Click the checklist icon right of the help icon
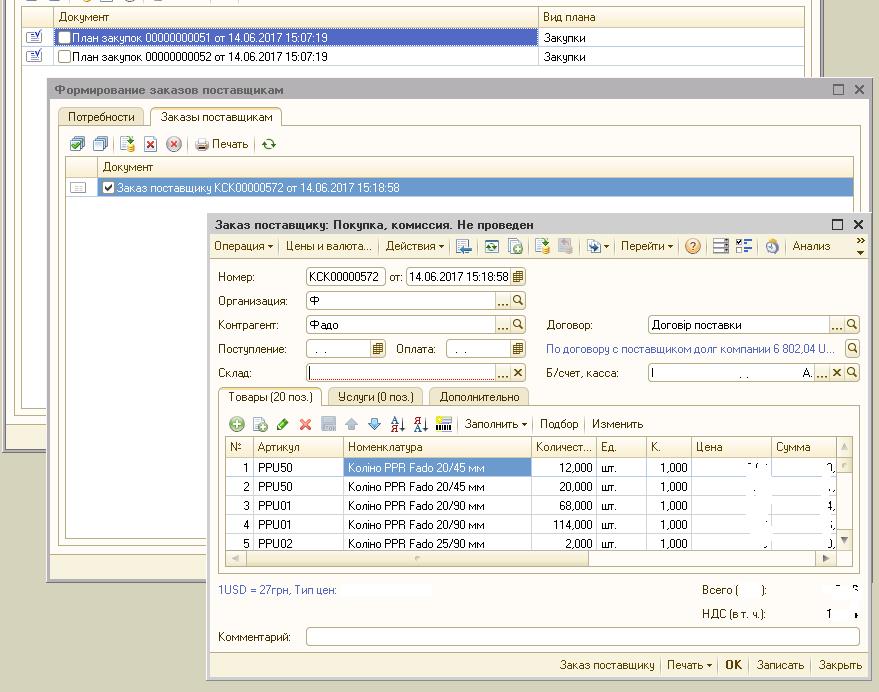Screen dimensions: 879x692 click(744, 246)
